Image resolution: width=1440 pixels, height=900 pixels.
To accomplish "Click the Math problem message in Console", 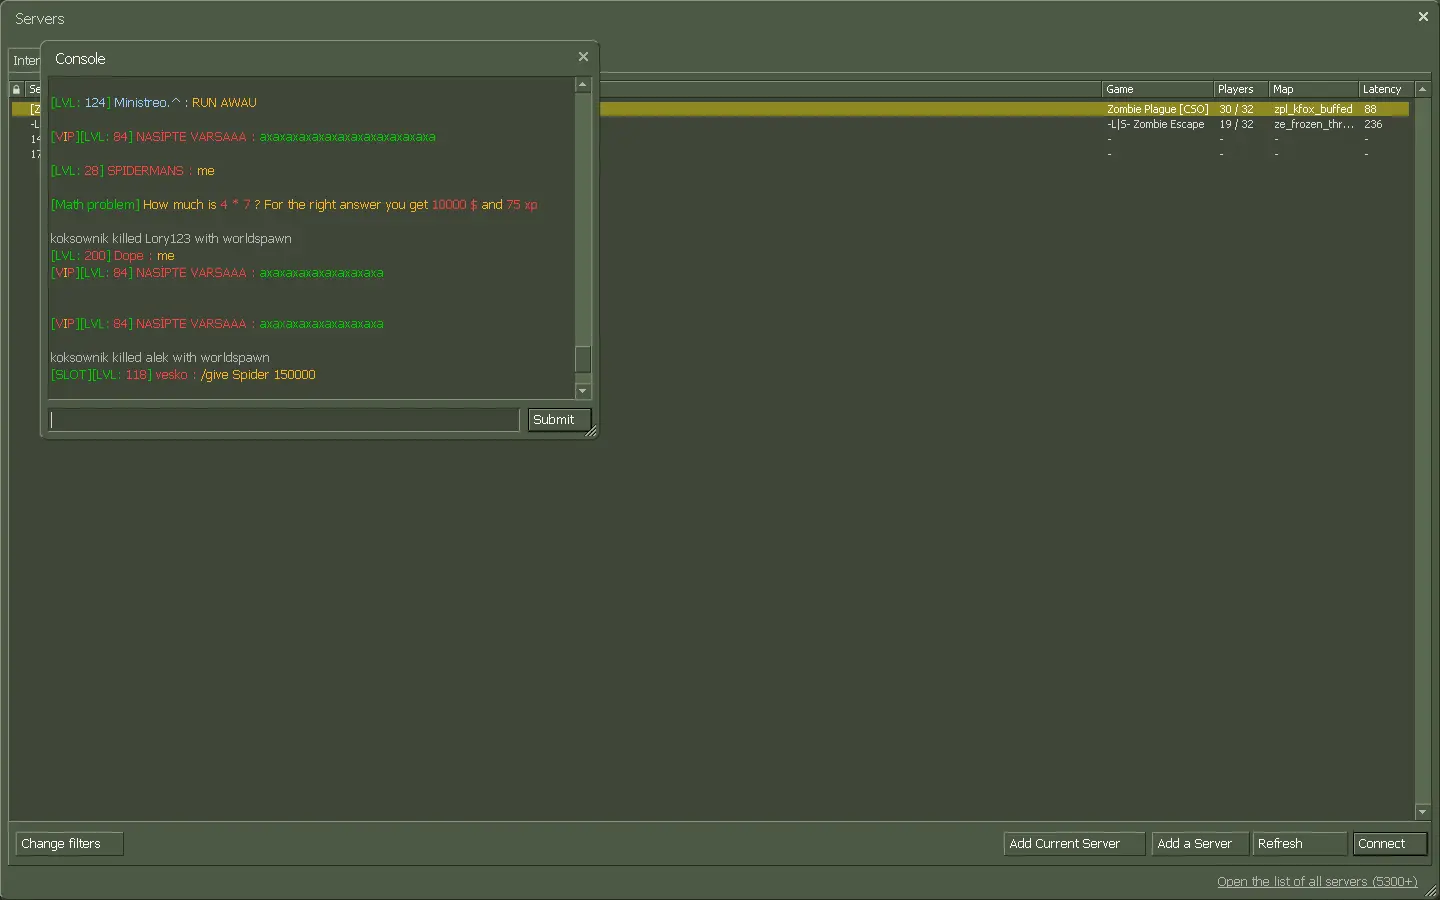I will pos(294,205).
